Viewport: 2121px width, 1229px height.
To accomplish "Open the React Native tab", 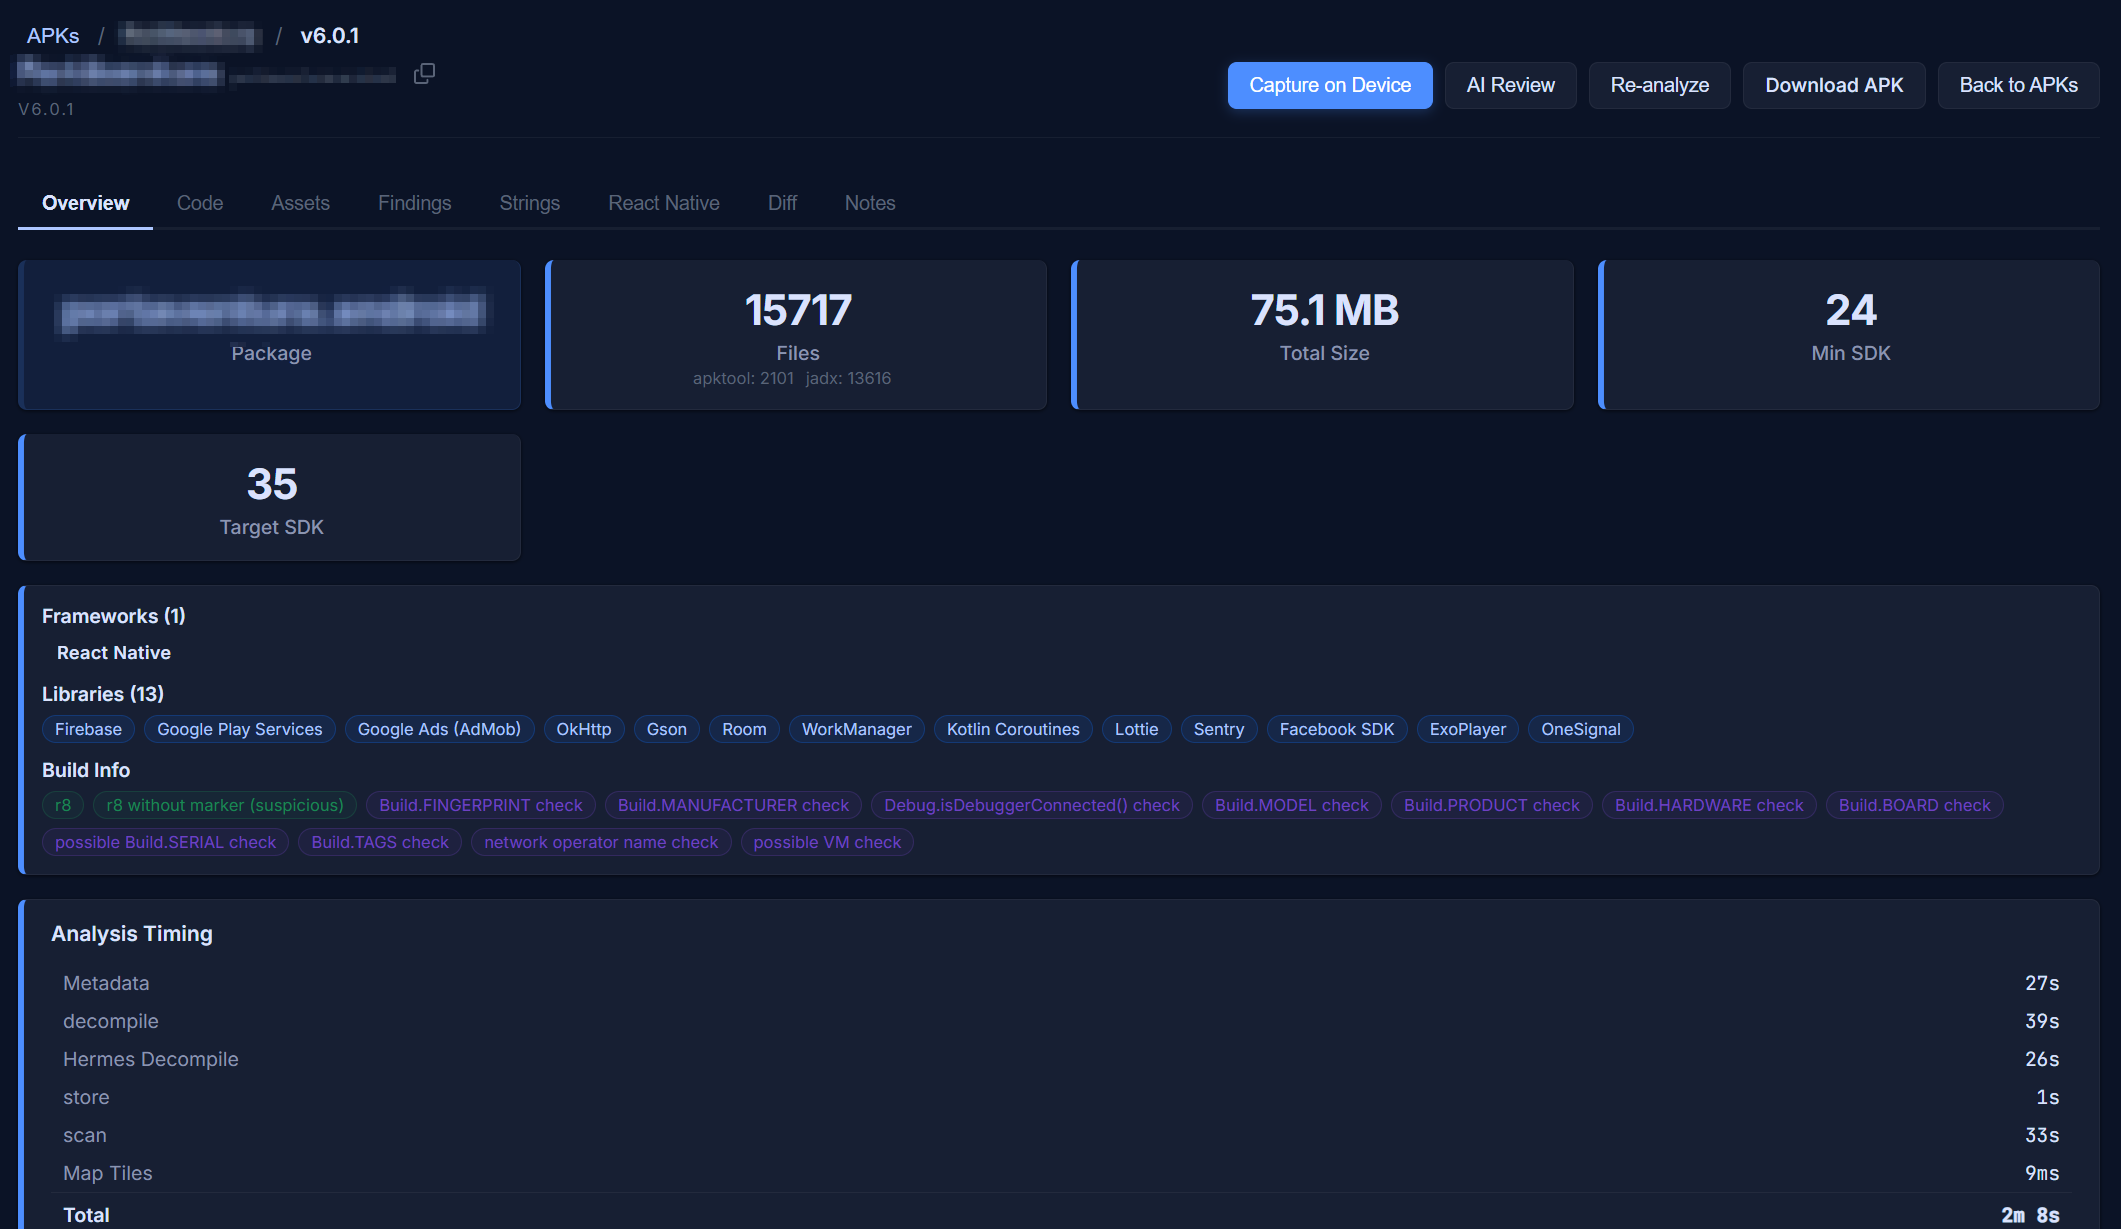I will point(663,203).
